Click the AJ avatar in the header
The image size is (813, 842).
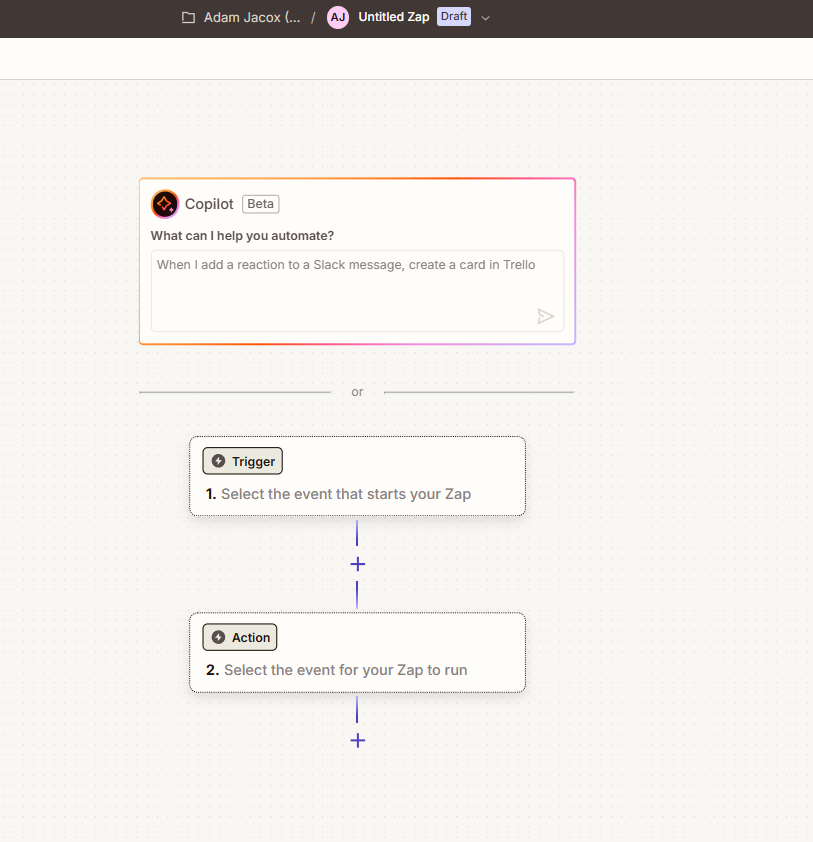point(337,16)
